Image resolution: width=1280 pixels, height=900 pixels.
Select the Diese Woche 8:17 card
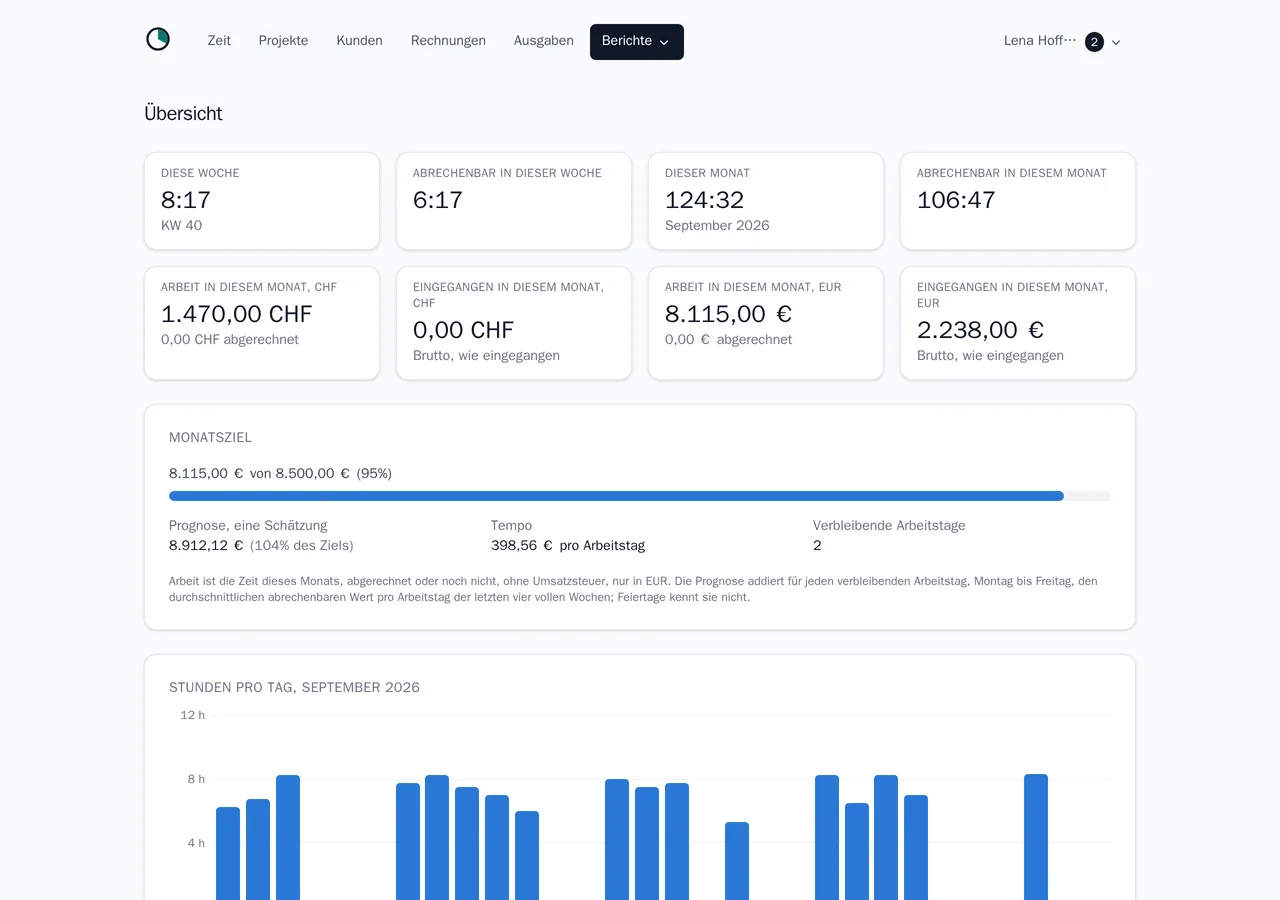pyautogui.click(x=262, y=201)
